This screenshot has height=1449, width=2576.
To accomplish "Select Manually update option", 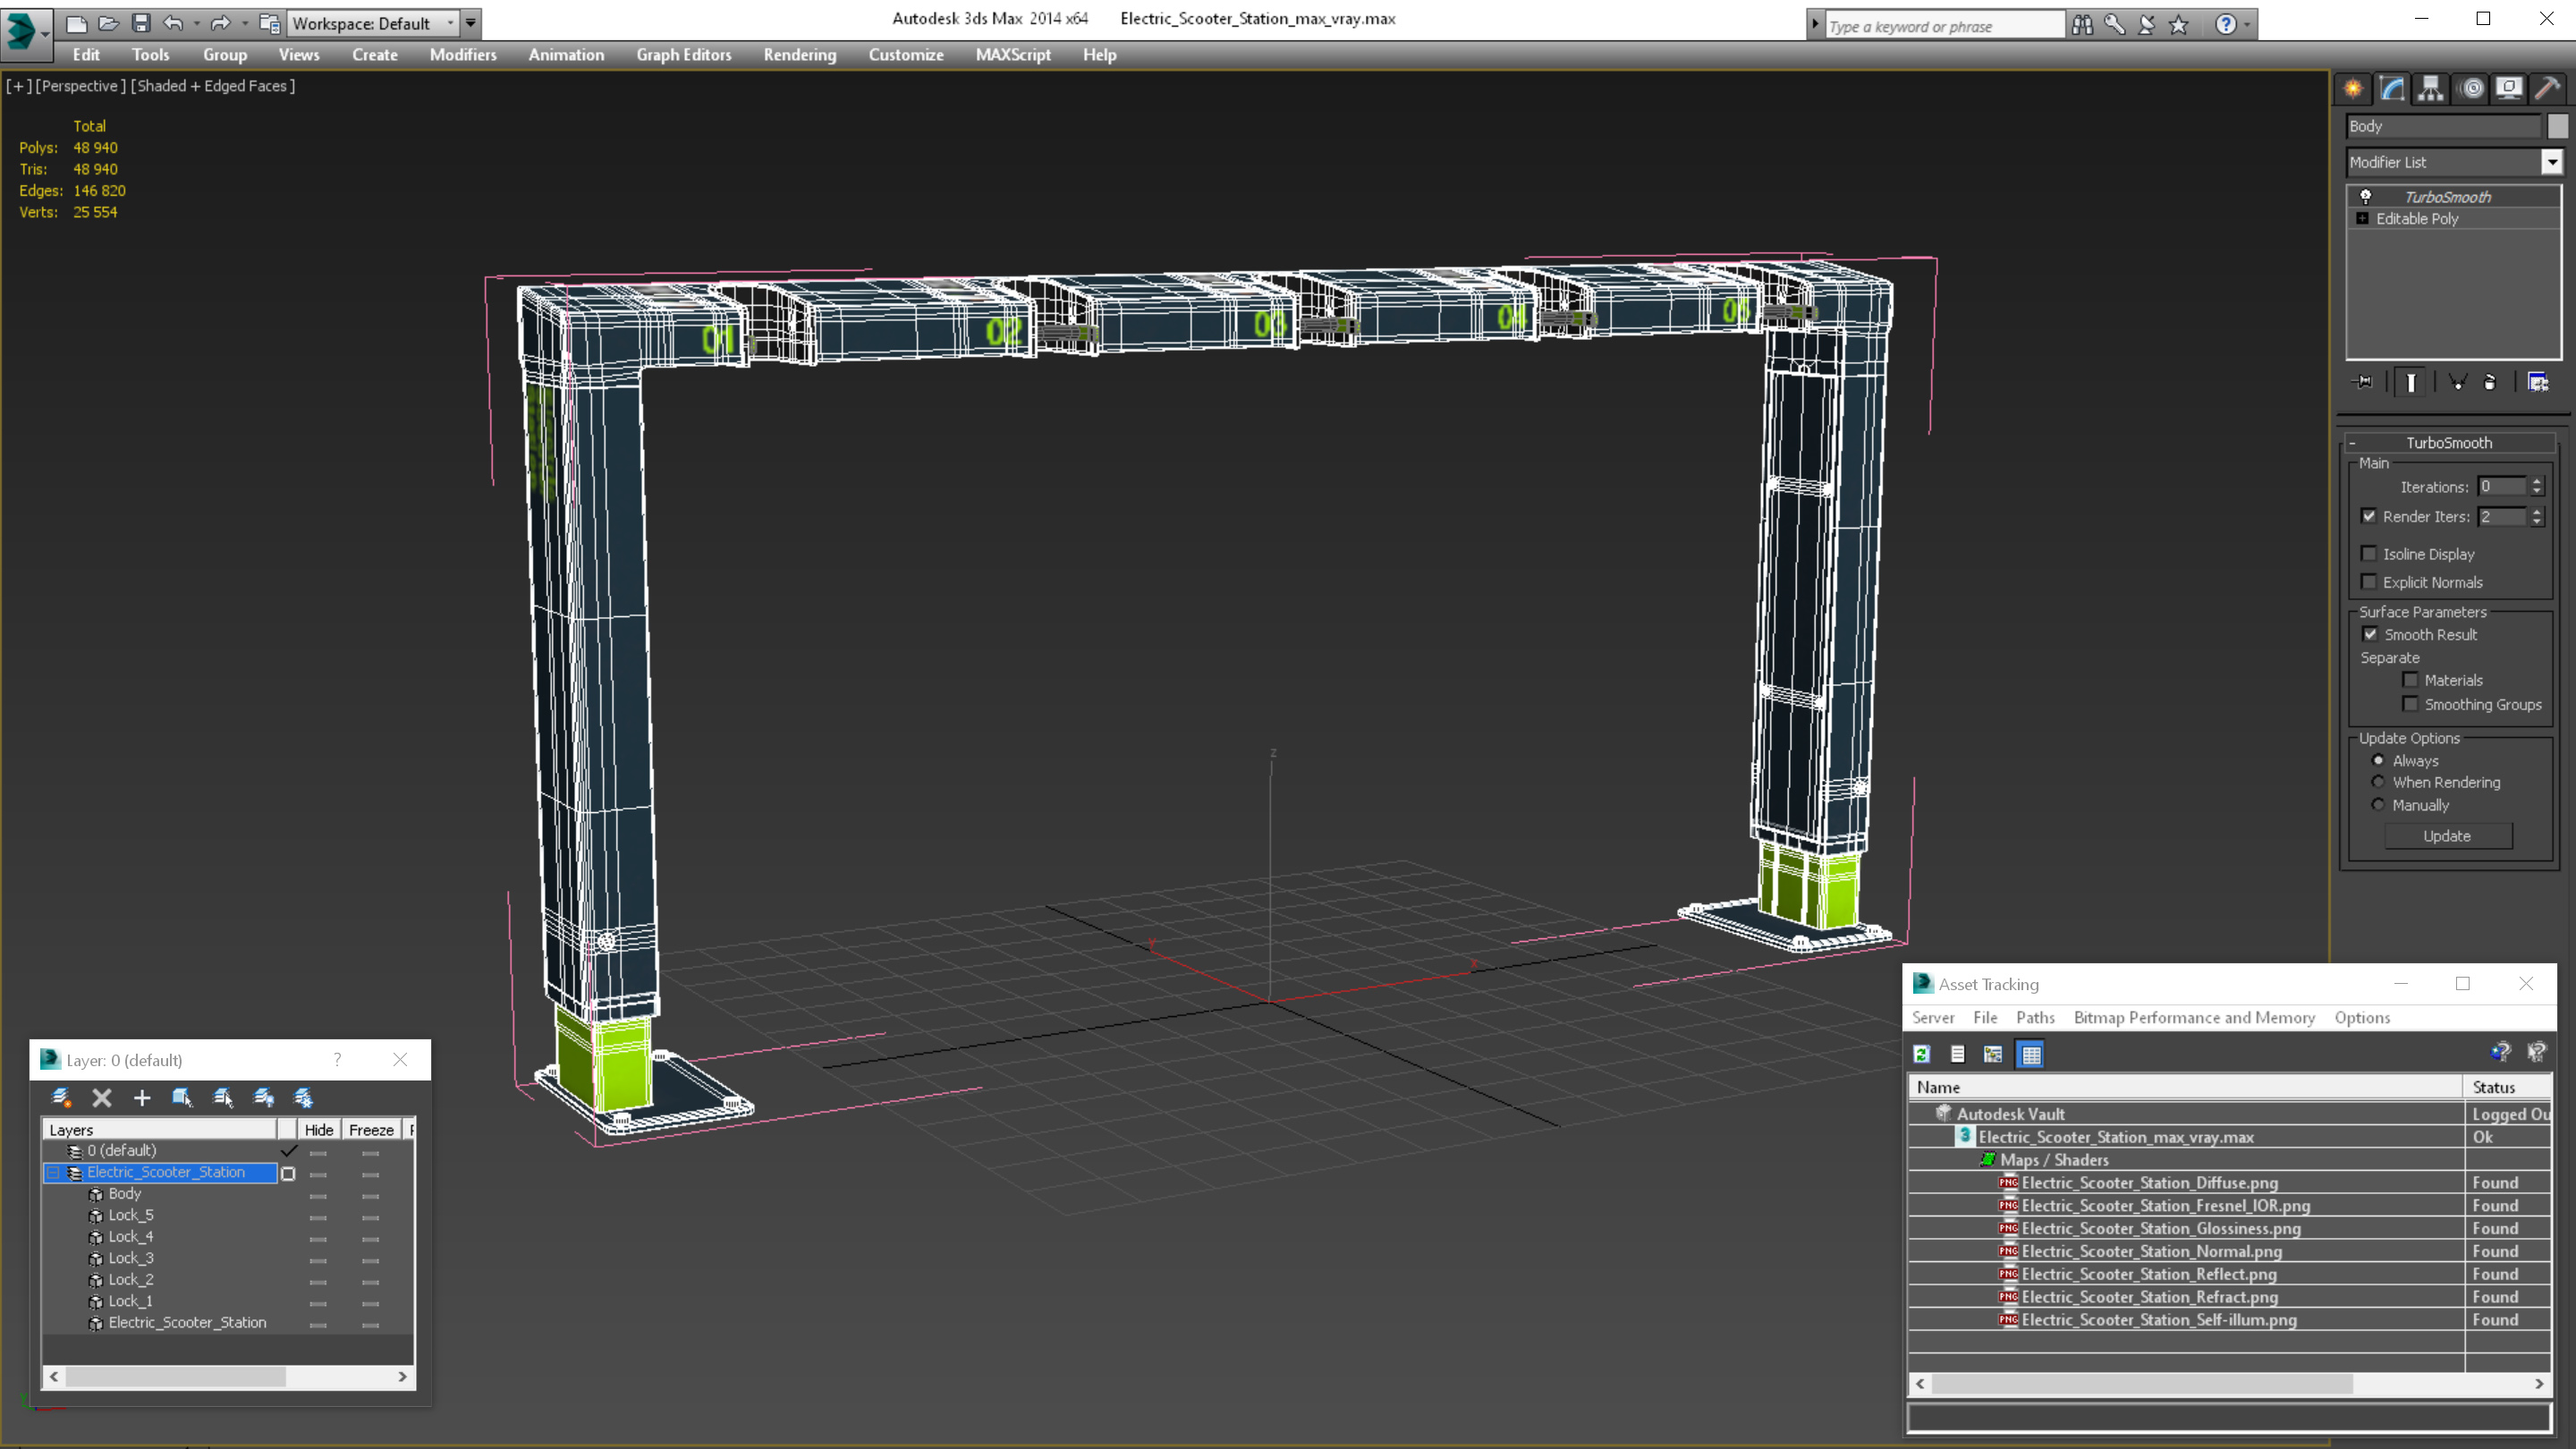I will 2378,805.
